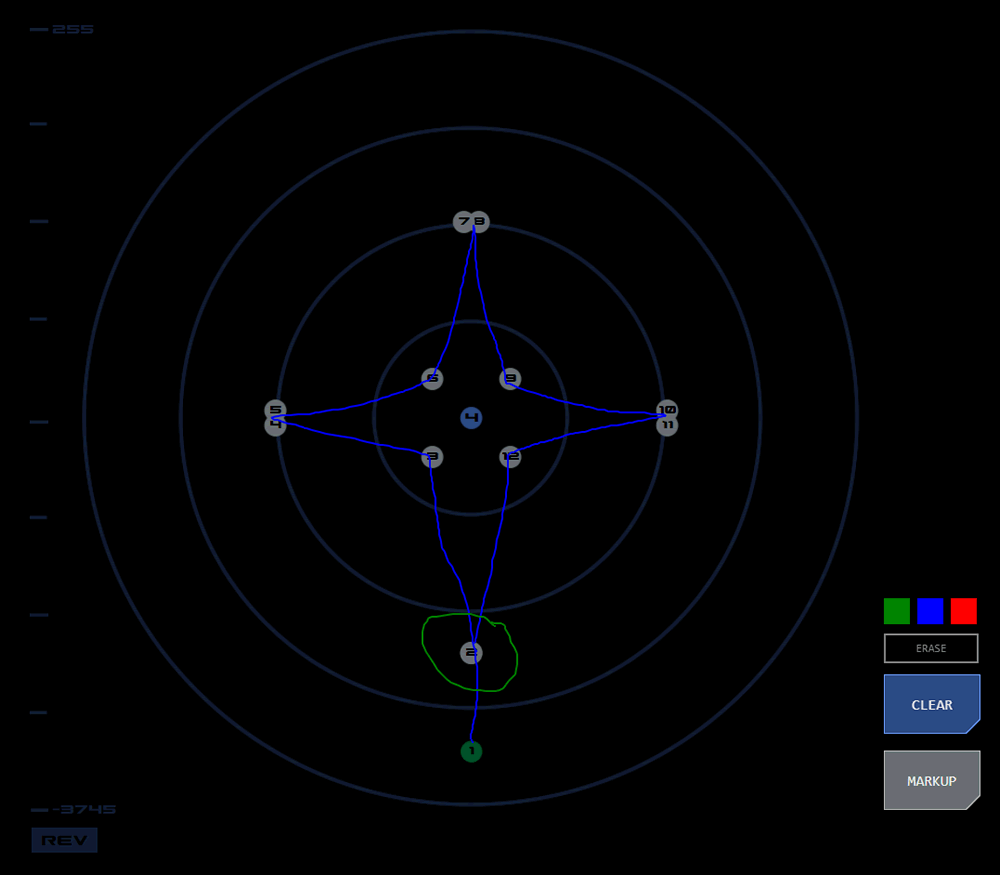
Task: Click the blue center marker
Action: (471, 418)
